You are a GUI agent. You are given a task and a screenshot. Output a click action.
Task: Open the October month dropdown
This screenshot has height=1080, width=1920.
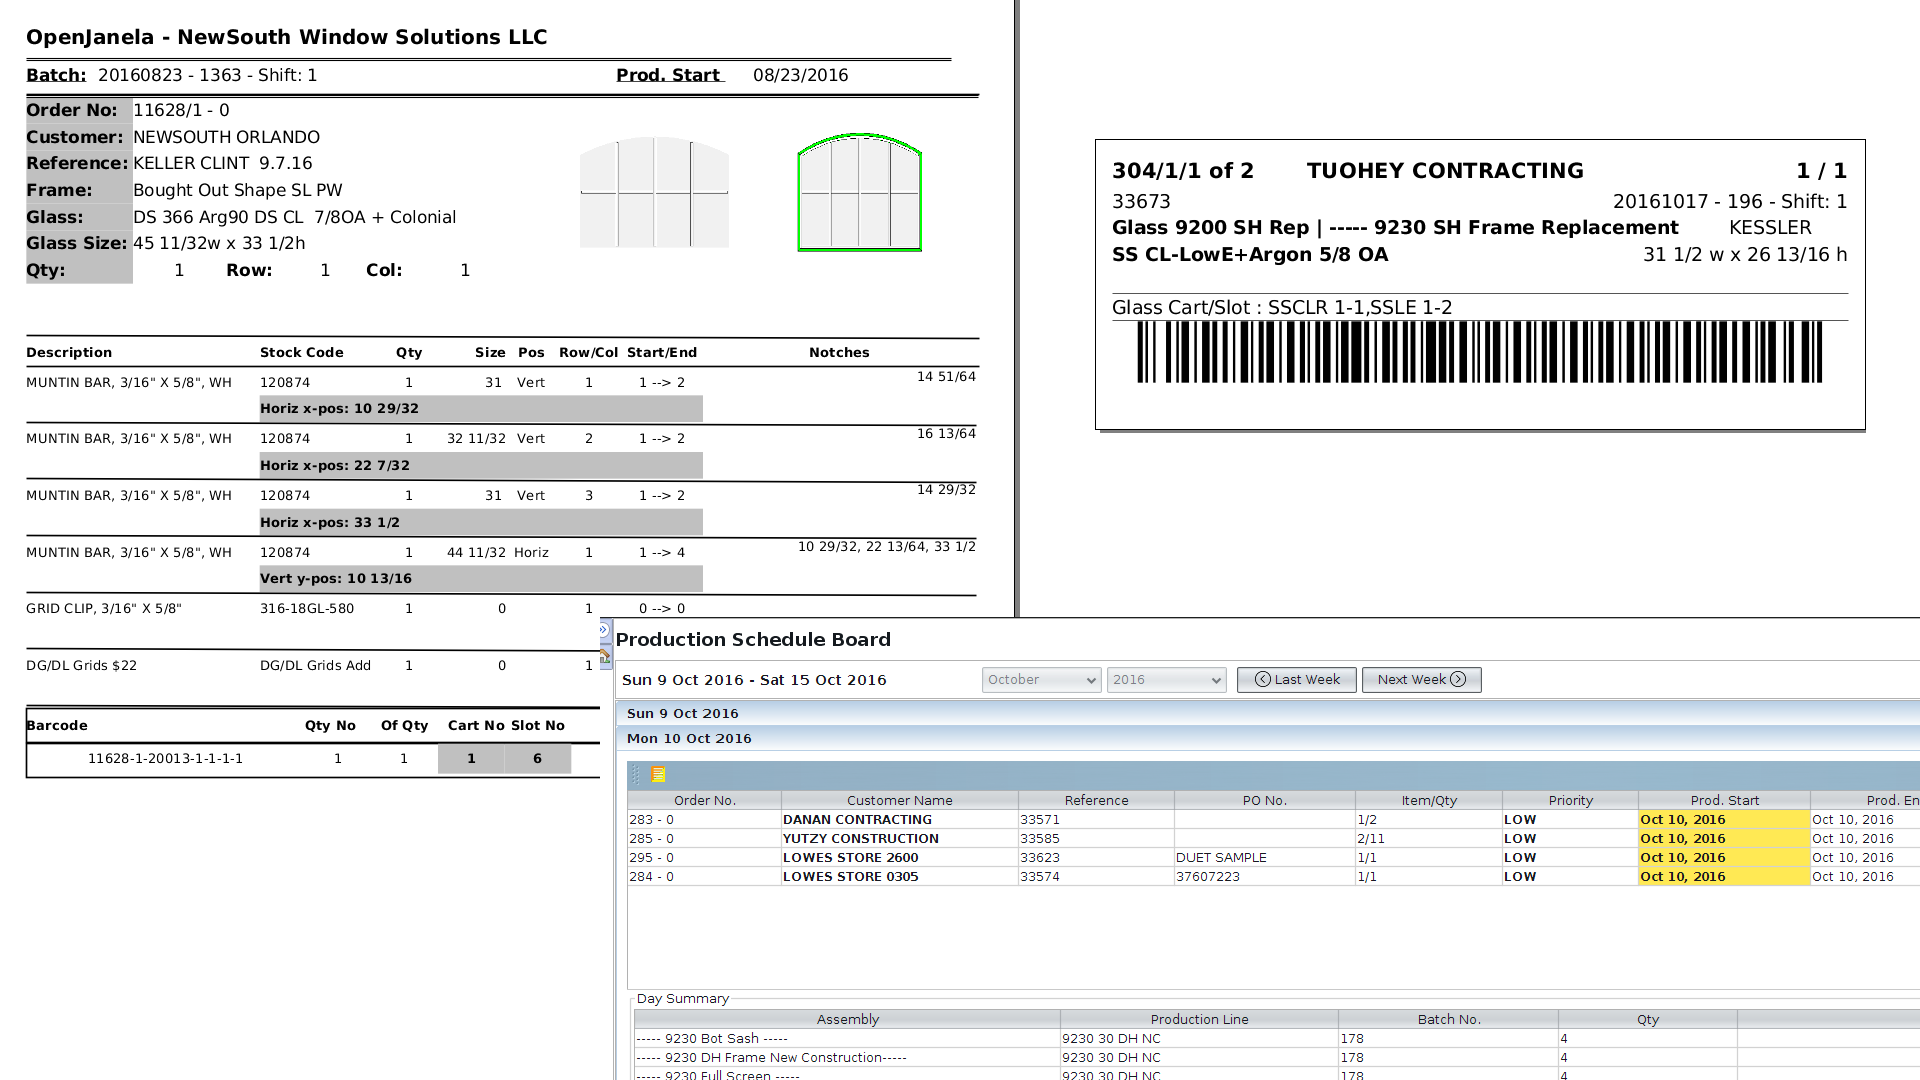point(1041,680)
